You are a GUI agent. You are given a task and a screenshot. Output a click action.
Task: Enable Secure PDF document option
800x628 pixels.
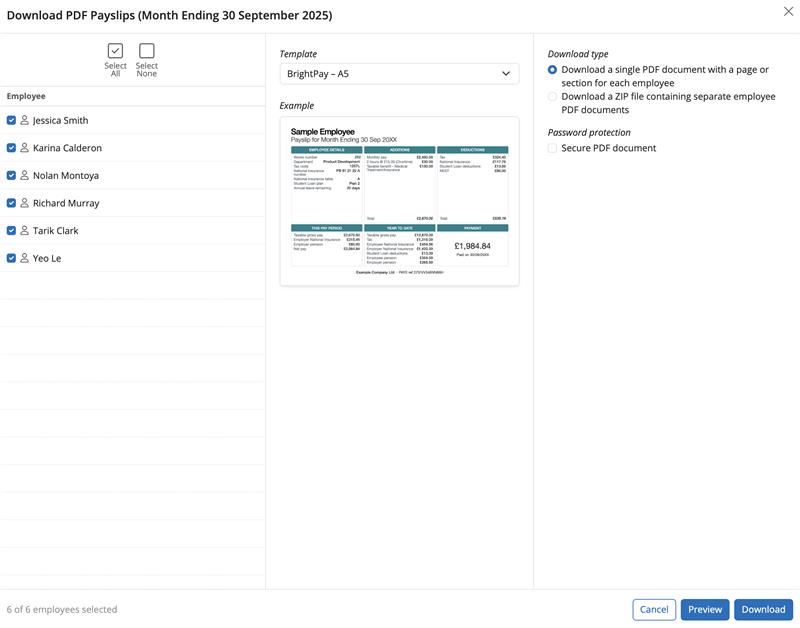(553, 148)
